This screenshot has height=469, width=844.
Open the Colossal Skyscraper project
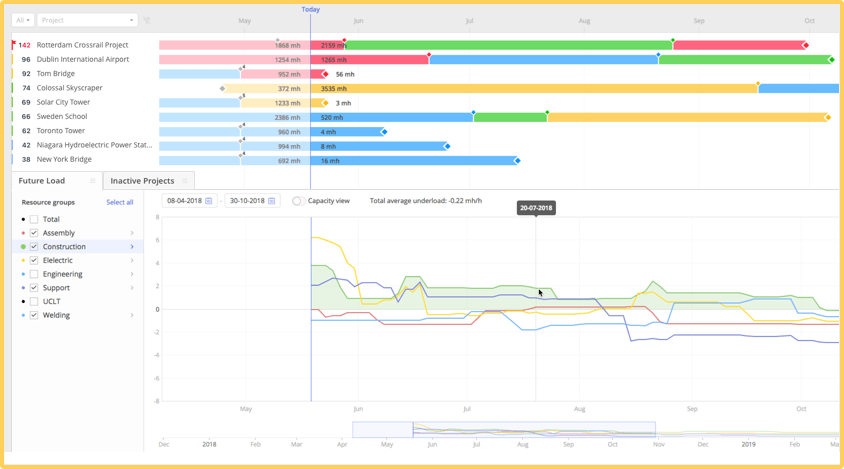[x=69, y=88]
